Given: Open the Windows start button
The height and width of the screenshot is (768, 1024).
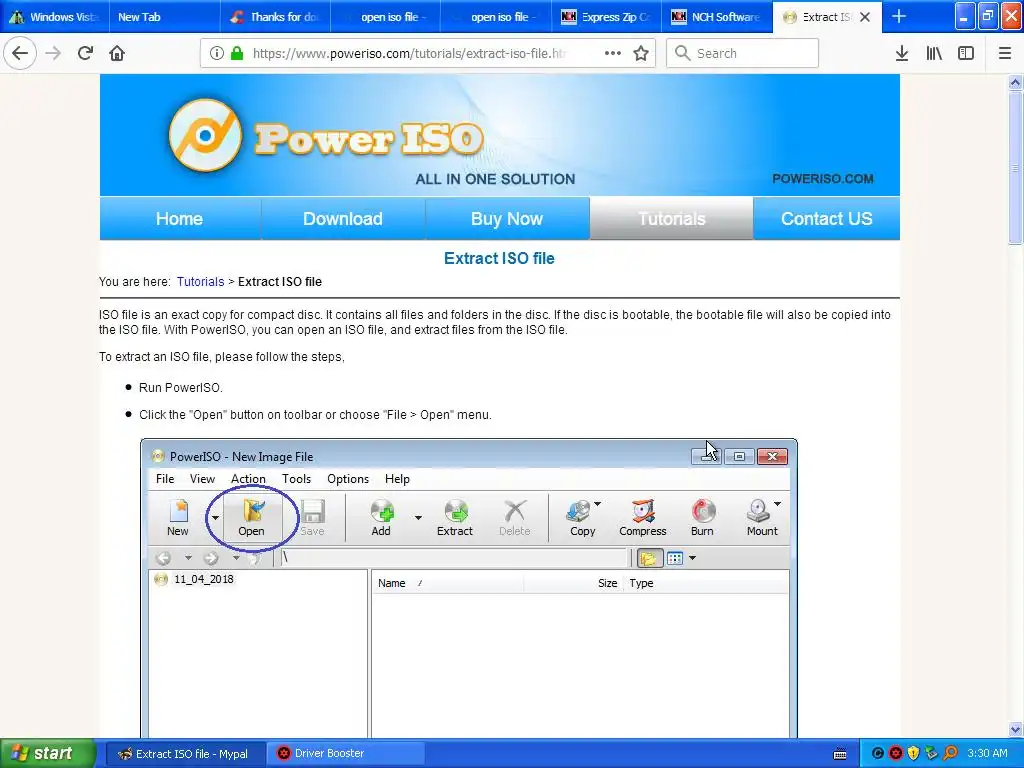Looking at the screenshot, I should pos(48,753).
